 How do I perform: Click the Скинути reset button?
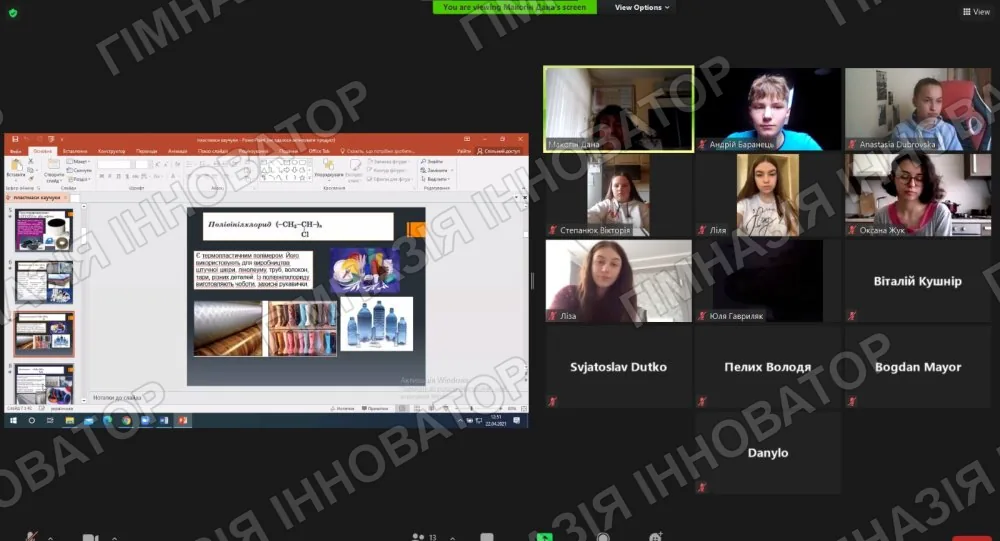click(79, 170)
